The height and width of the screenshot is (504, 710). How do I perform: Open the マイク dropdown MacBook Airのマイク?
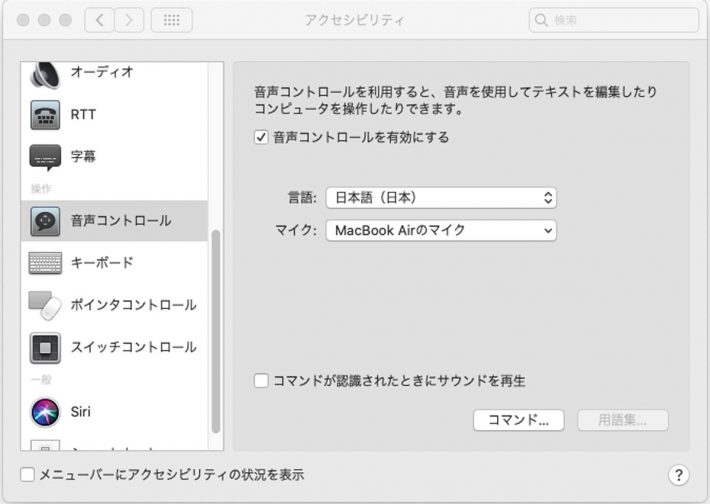coord(441,230)
